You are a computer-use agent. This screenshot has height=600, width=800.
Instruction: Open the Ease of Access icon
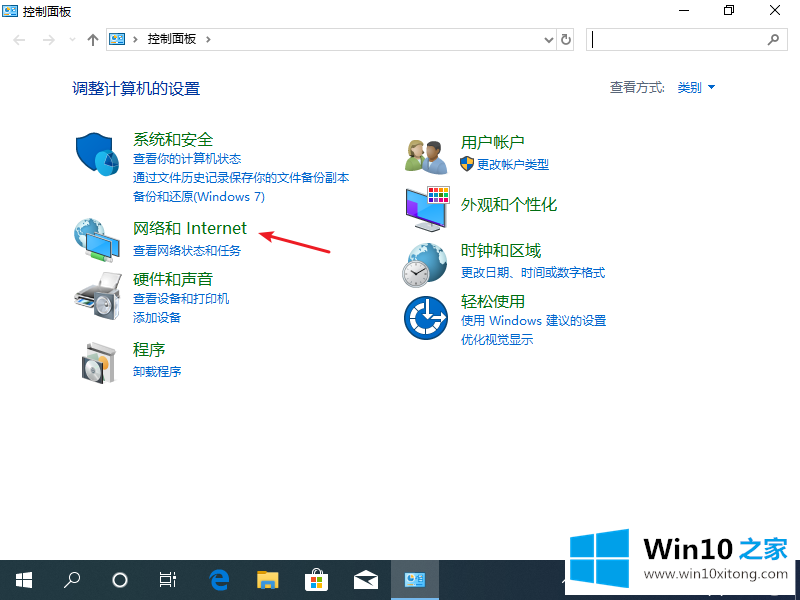(426, 318)
